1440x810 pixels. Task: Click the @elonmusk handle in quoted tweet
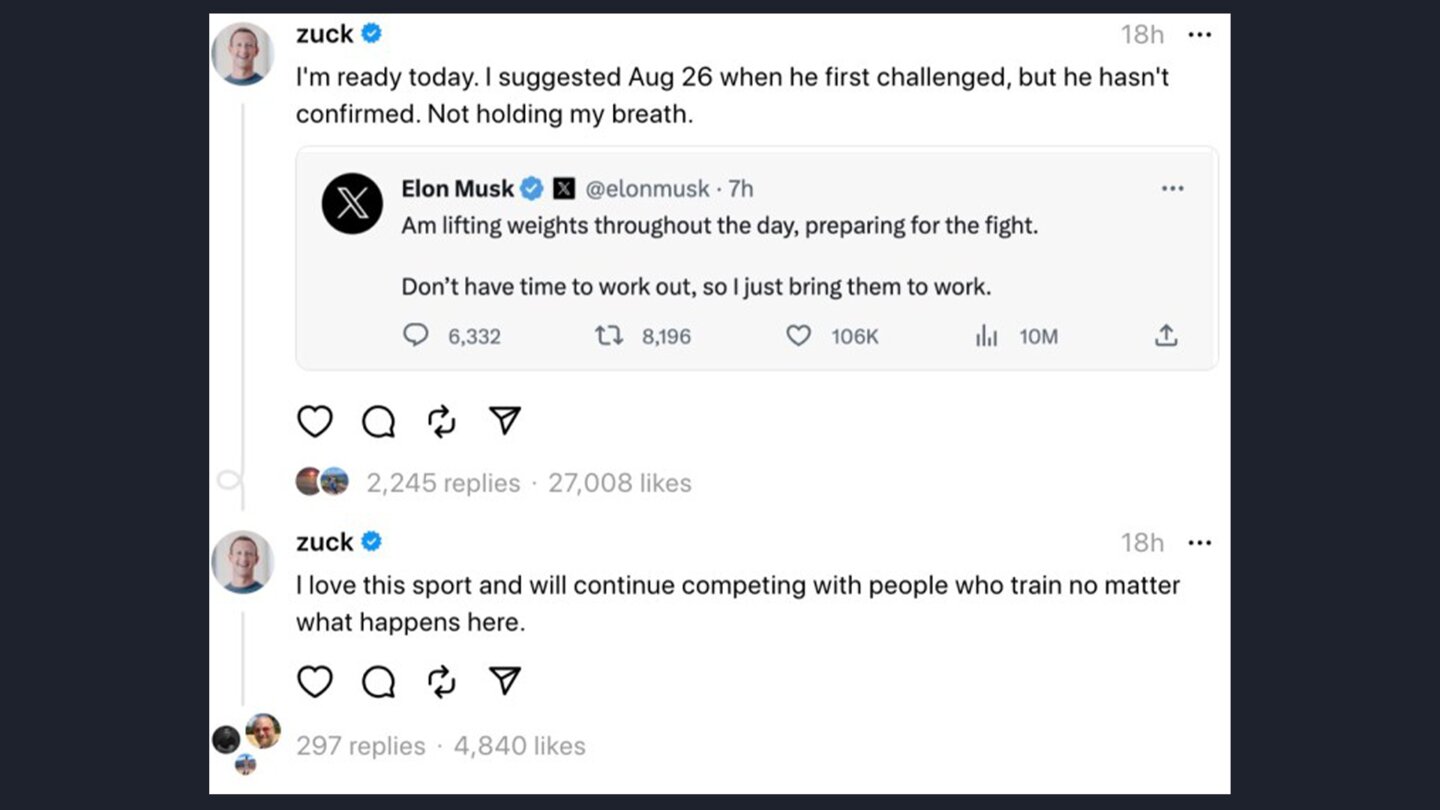pyautogui.click(x=647, y=188)
